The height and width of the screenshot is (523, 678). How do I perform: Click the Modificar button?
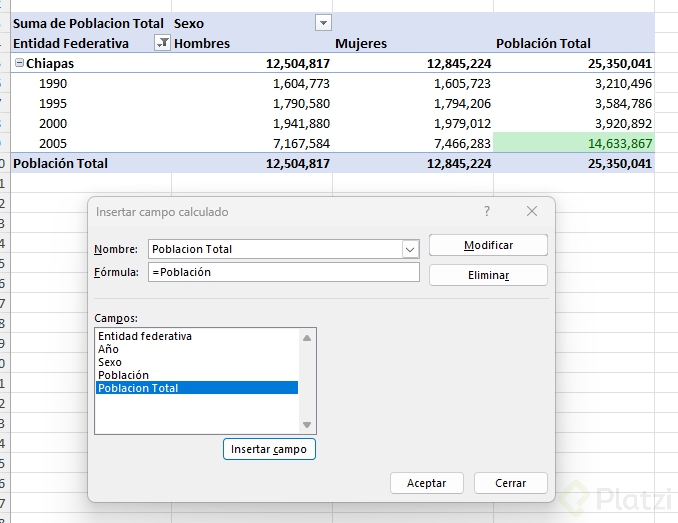point(488,245)
